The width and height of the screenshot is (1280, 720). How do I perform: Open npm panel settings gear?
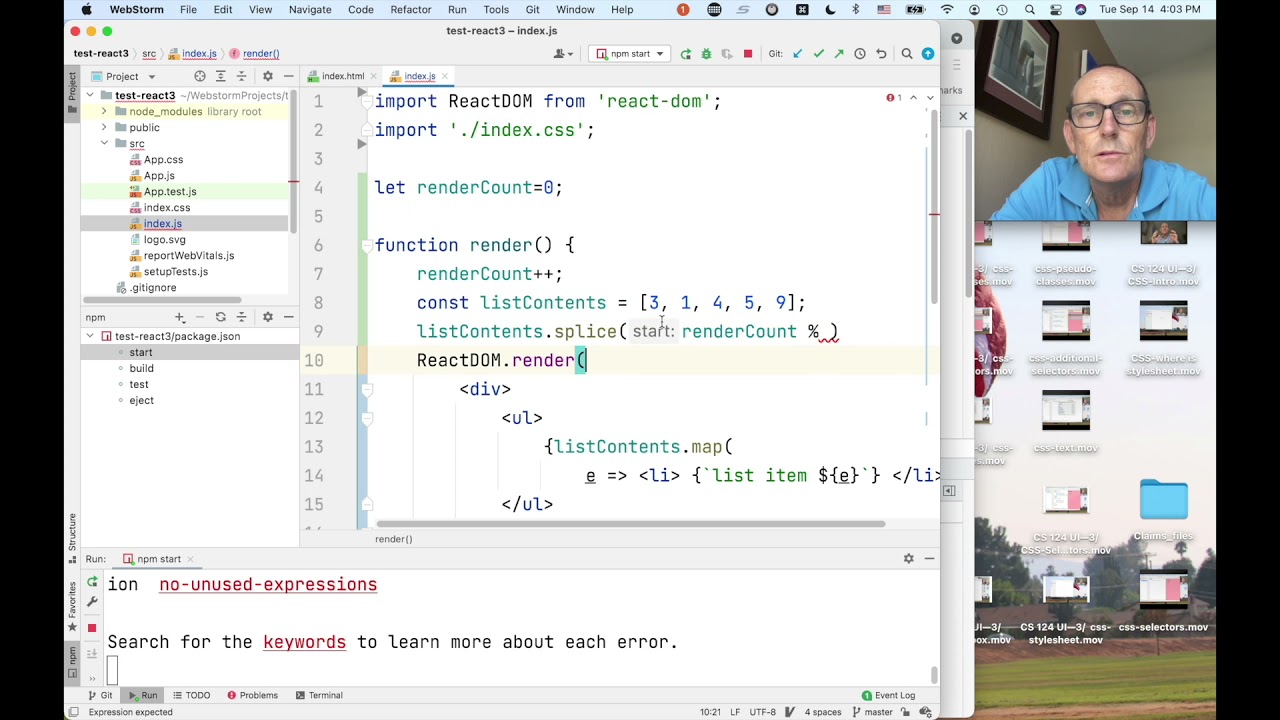tap(267, 317)
